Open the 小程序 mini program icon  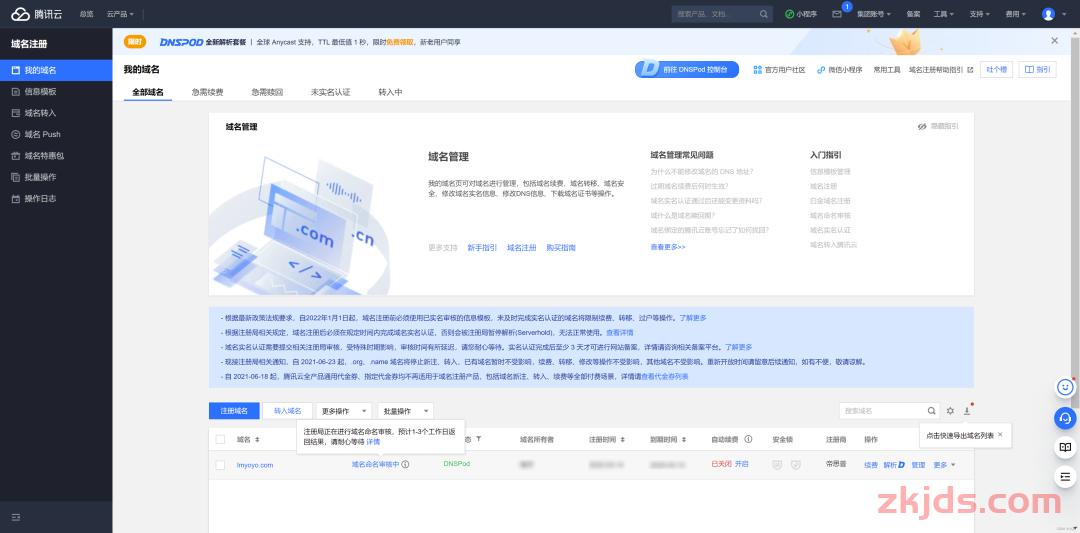point(789,14)
